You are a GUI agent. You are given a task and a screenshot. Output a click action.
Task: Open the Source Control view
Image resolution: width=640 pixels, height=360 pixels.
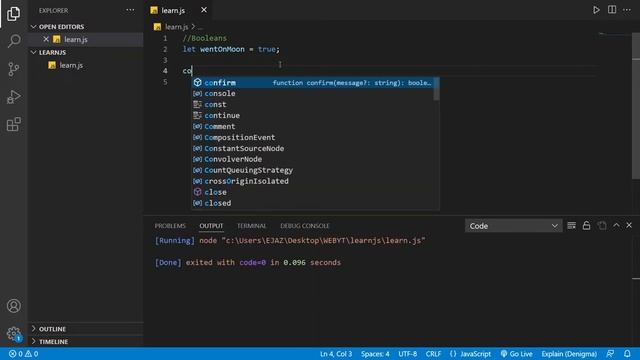pyautogui.click(x=13, y=69)
